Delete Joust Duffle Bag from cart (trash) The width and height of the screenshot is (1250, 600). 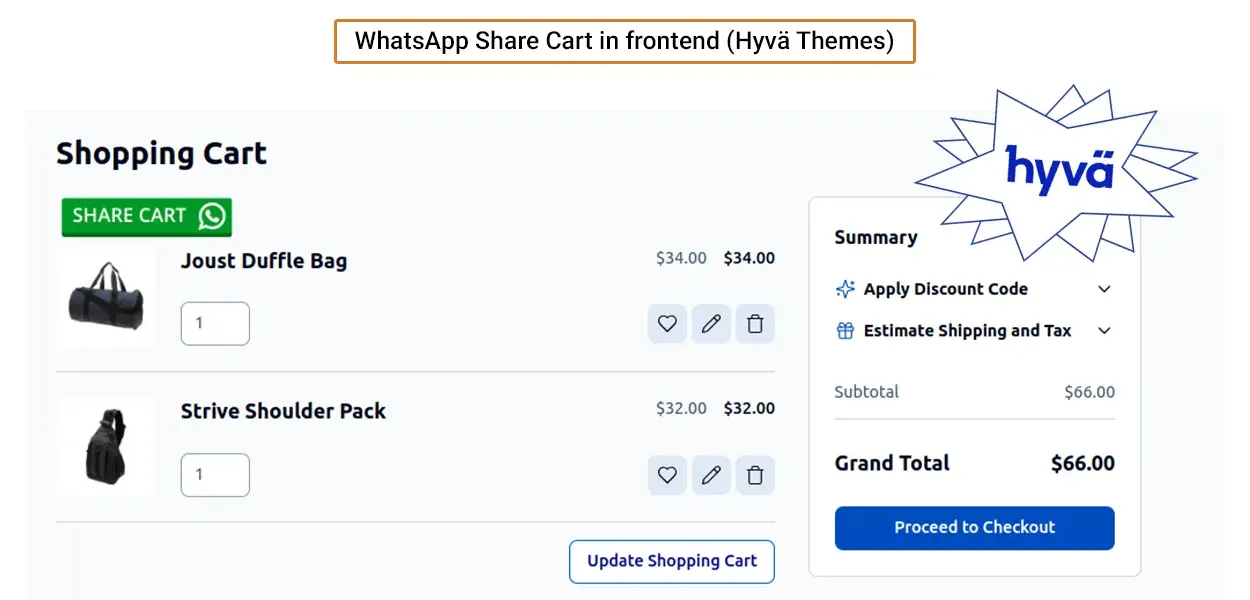(x=755, y=324)
